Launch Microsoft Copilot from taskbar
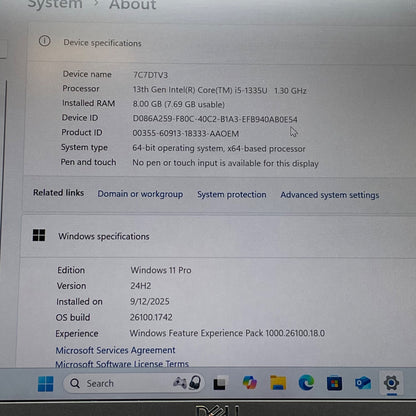Screen dimensions: 416x416 (249, 382)
